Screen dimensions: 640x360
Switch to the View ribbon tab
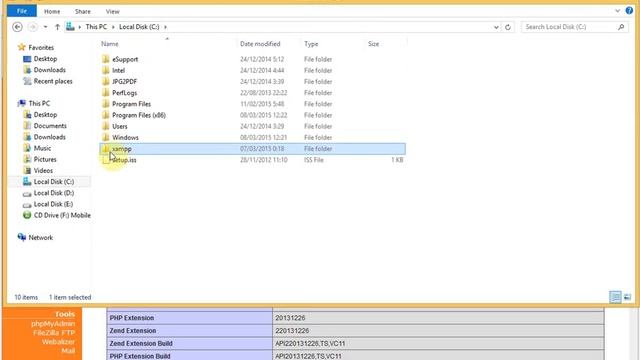click(x=113, y=11)
